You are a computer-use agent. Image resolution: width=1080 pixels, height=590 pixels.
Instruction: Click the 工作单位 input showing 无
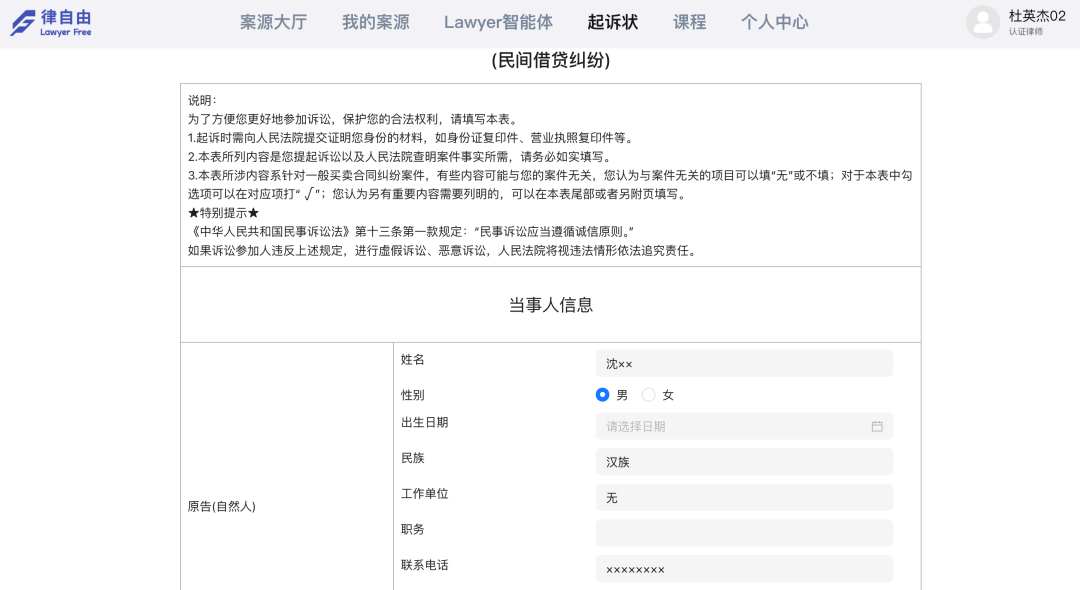744,497
